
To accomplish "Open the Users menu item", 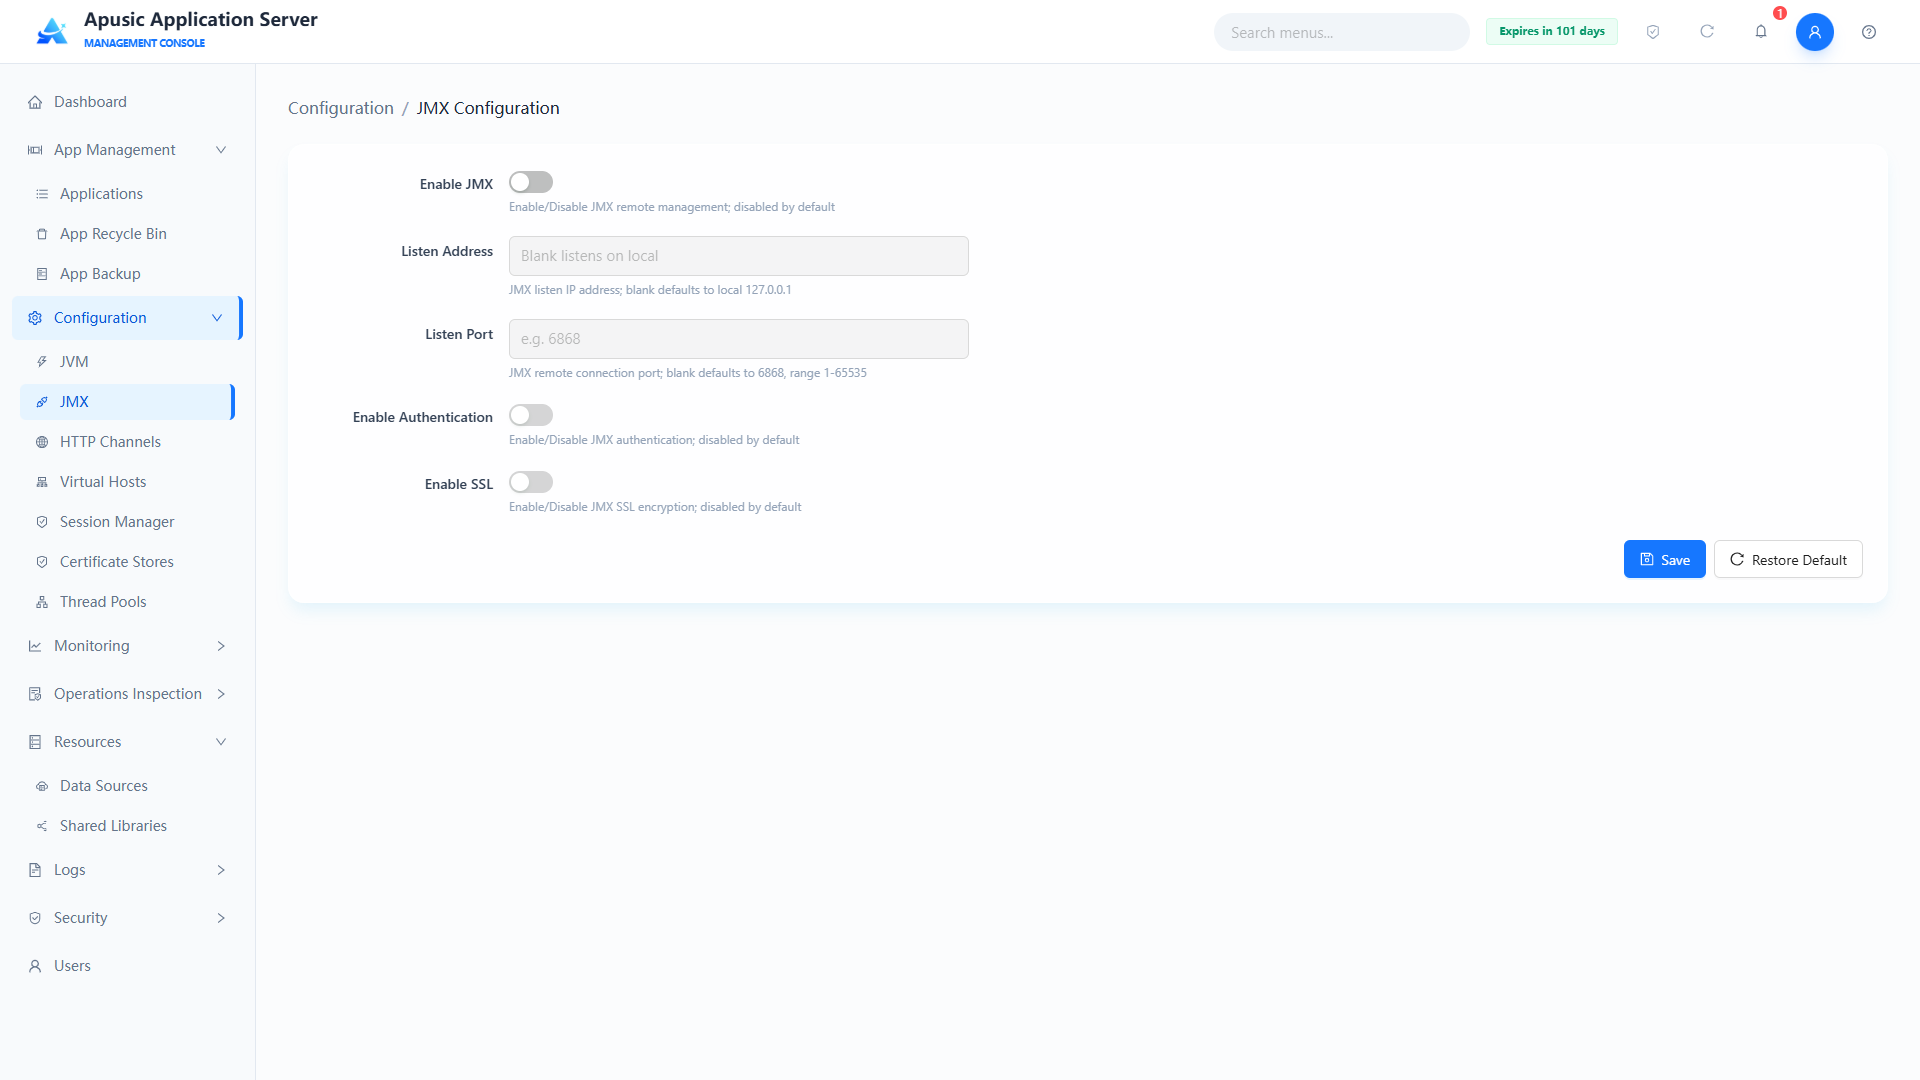I will tap(128, 966).
